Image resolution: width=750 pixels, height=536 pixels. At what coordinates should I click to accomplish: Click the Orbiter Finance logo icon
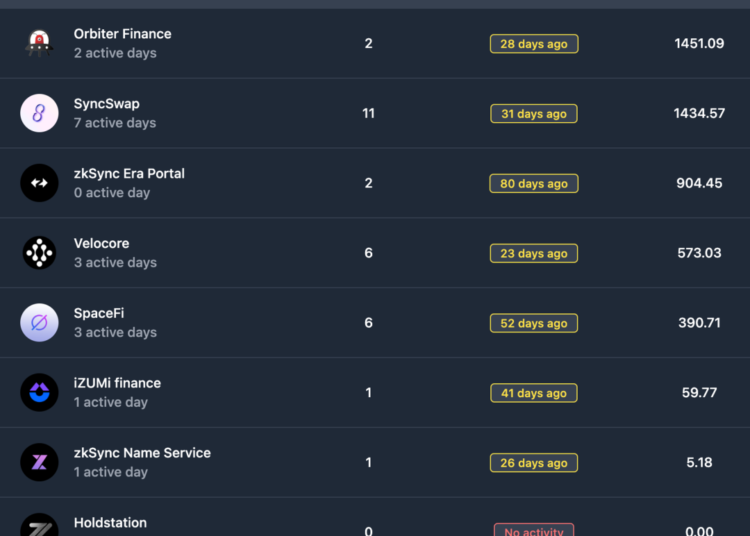[x=40, y=43]
